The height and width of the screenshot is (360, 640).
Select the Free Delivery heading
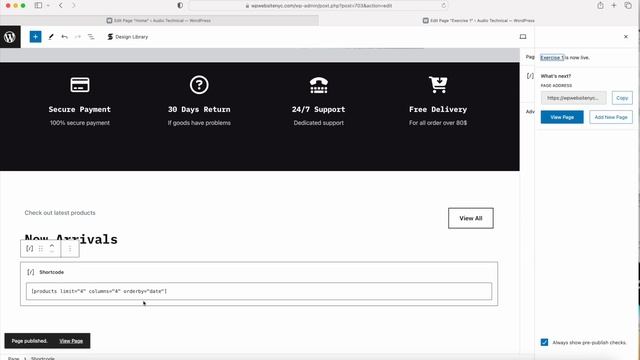(x=438, y=109)
